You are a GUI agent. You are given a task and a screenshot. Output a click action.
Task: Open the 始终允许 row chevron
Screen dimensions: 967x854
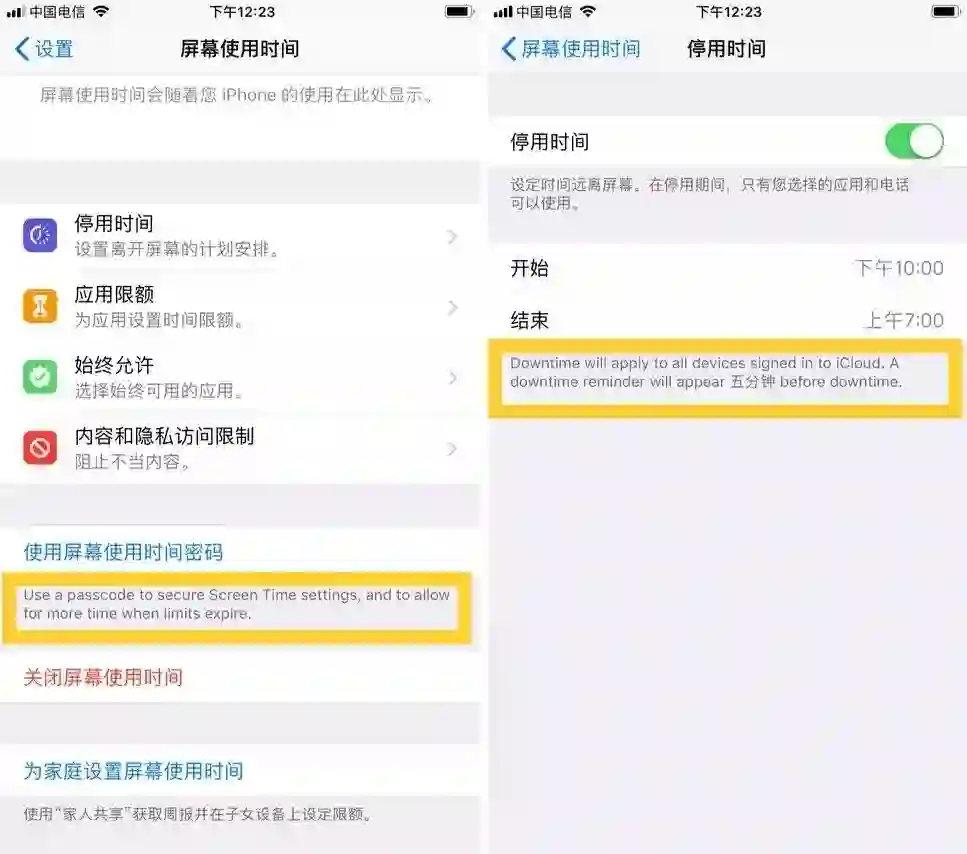[452, 378]
